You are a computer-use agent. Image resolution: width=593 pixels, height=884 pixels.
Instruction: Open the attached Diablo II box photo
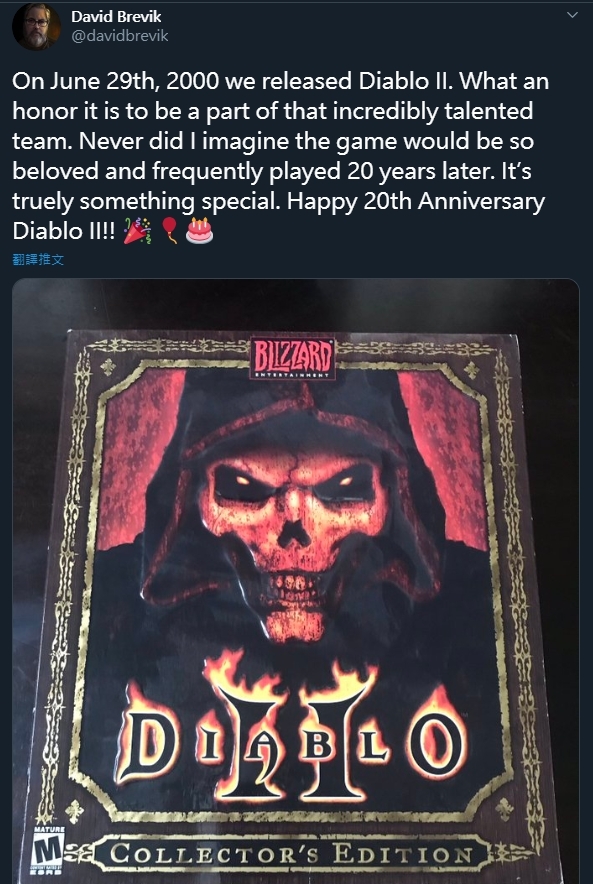[x=296, y=581]
